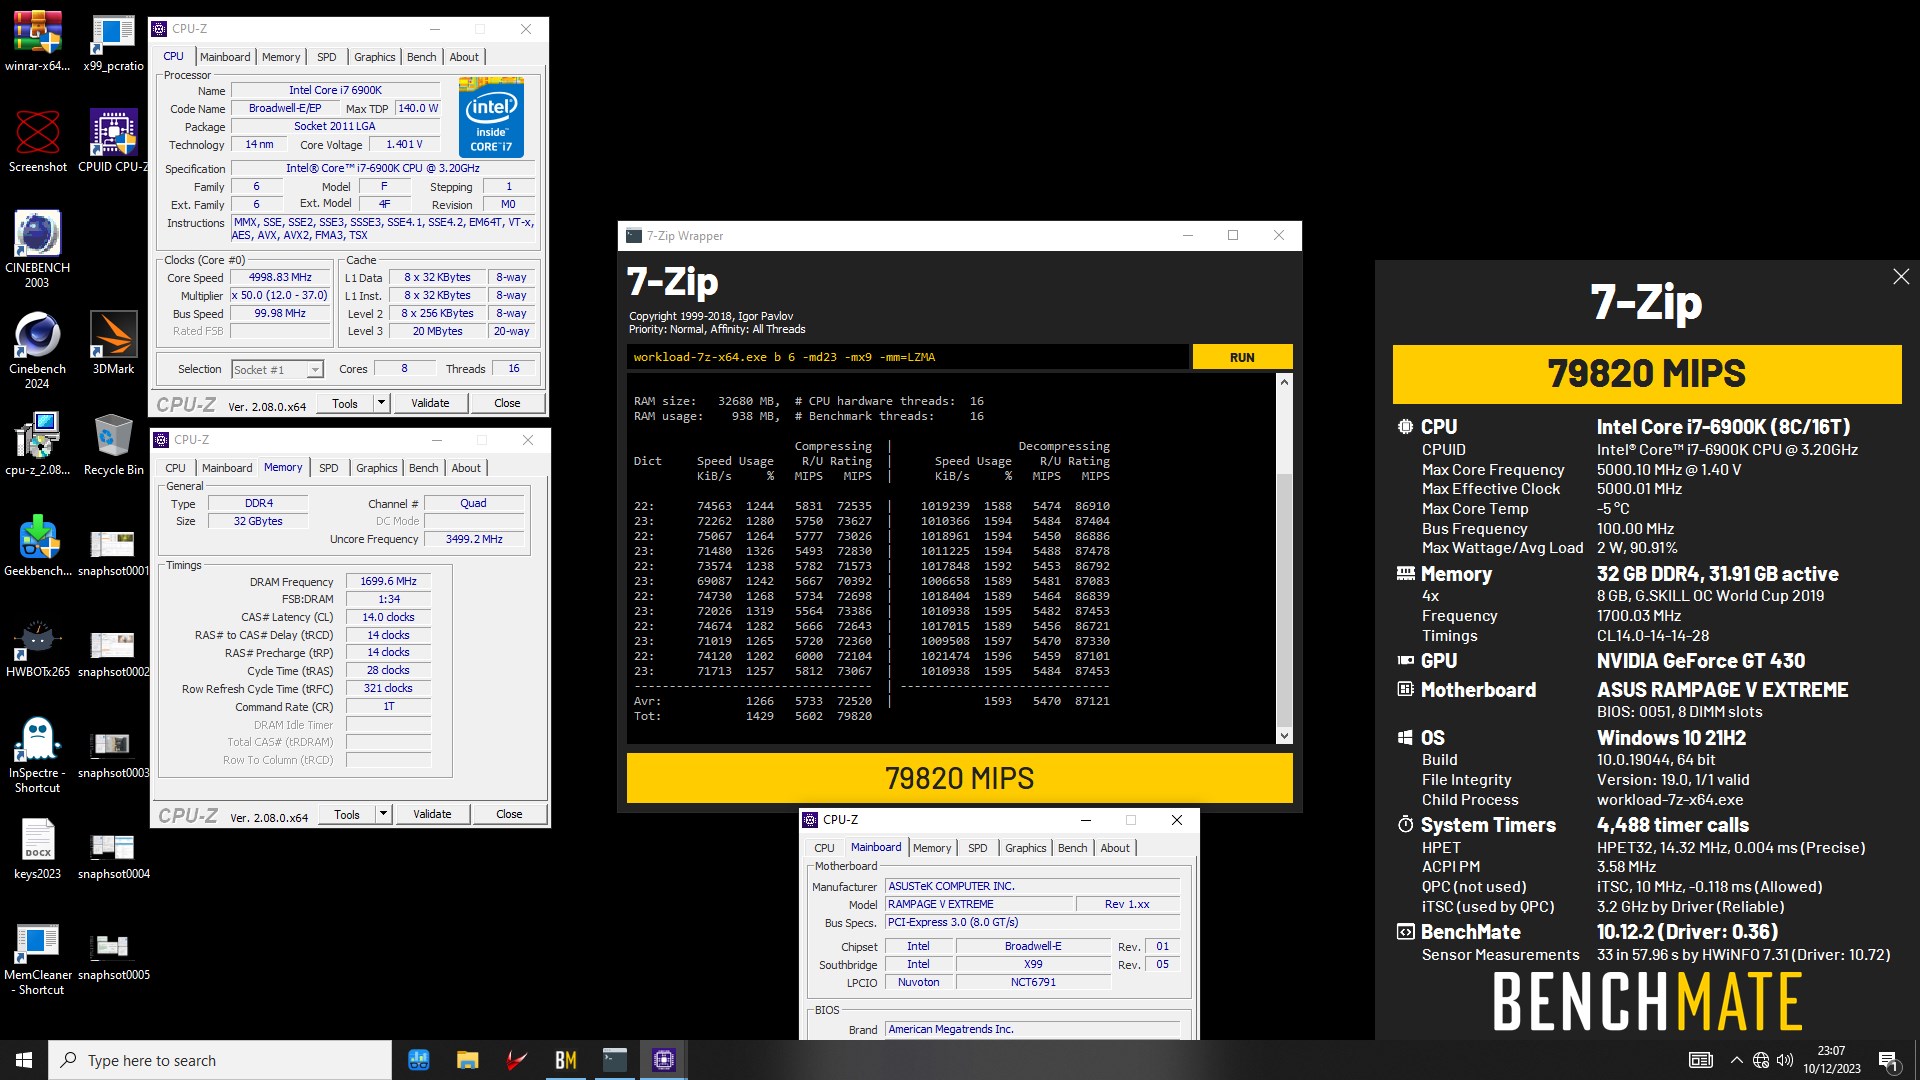
Task: Open the CPU-Z taskbar icon
Action: [x=663, y=1060]
